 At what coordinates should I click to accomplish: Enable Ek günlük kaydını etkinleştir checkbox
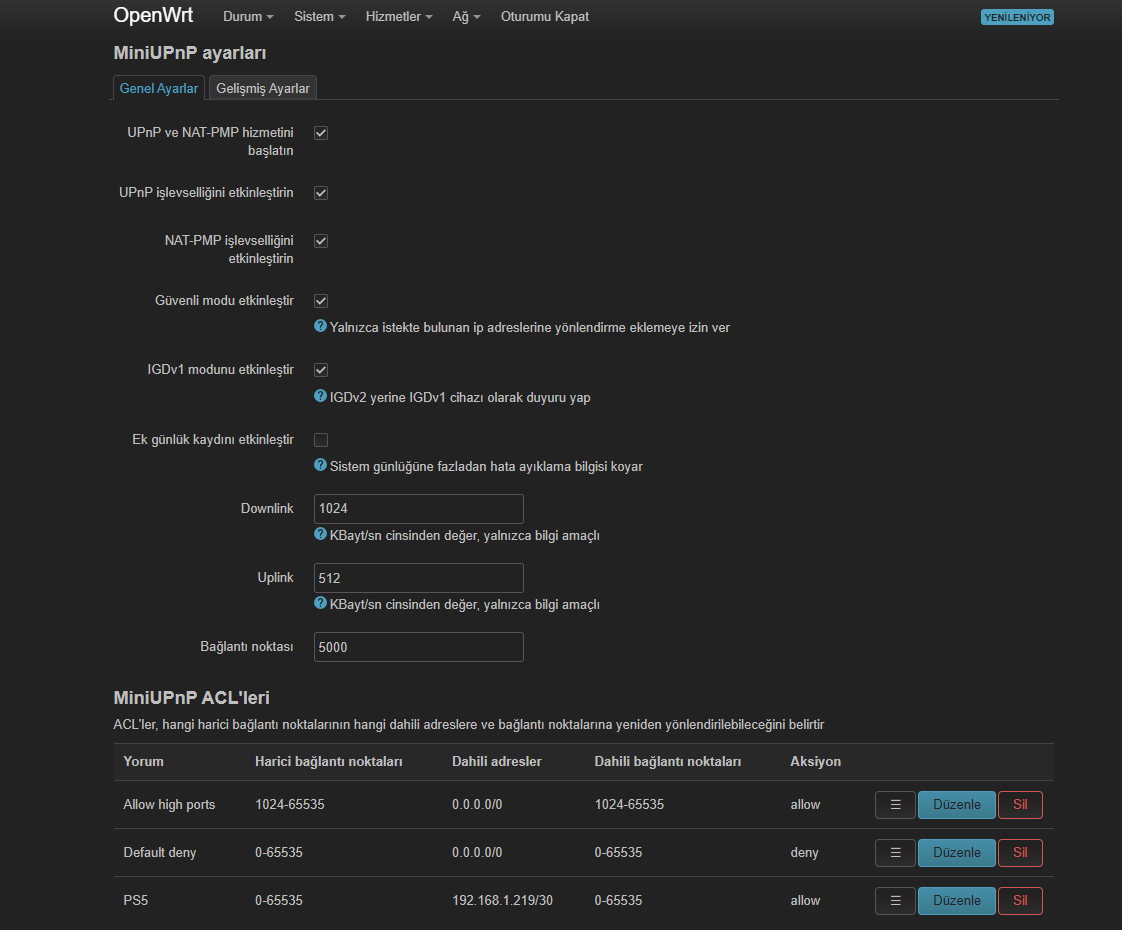(321, 440)
